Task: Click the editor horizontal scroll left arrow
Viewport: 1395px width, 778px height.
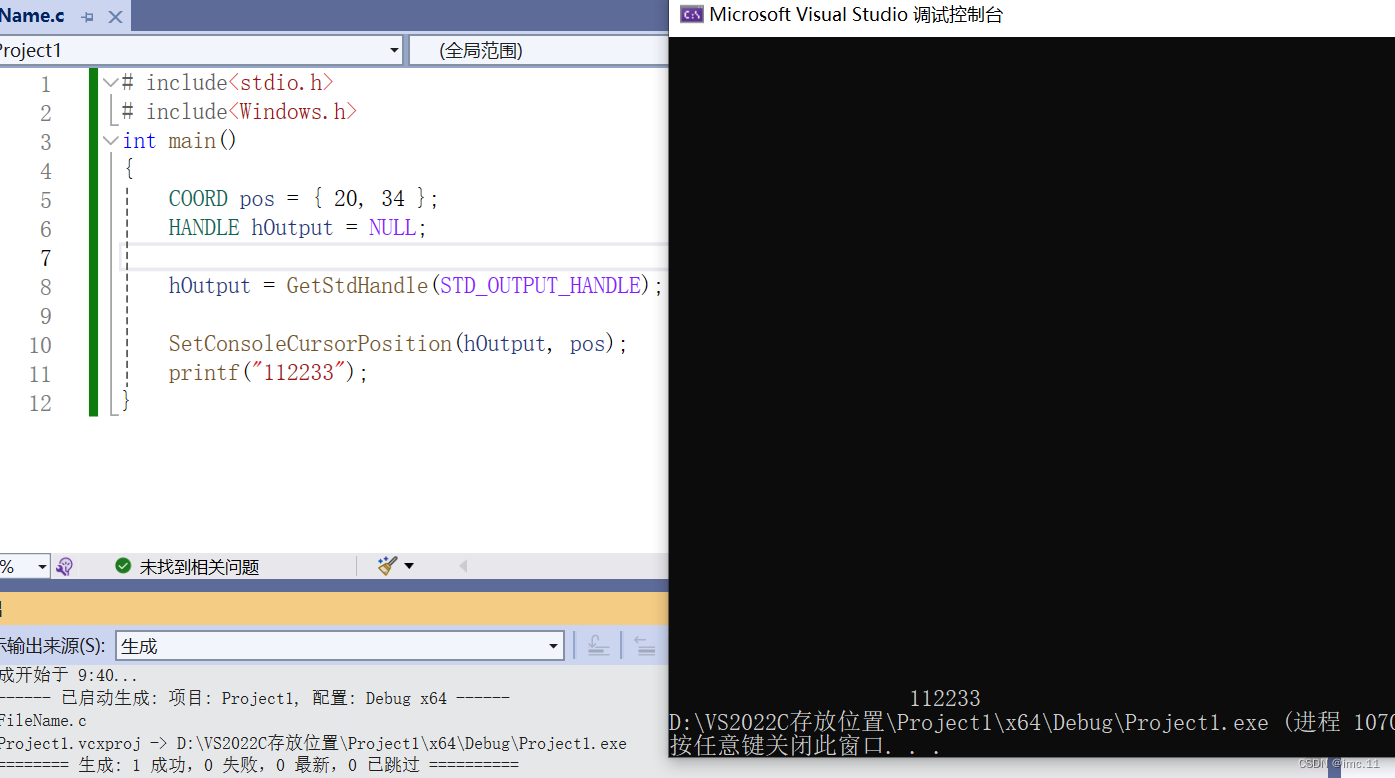Action: point(463,566)
